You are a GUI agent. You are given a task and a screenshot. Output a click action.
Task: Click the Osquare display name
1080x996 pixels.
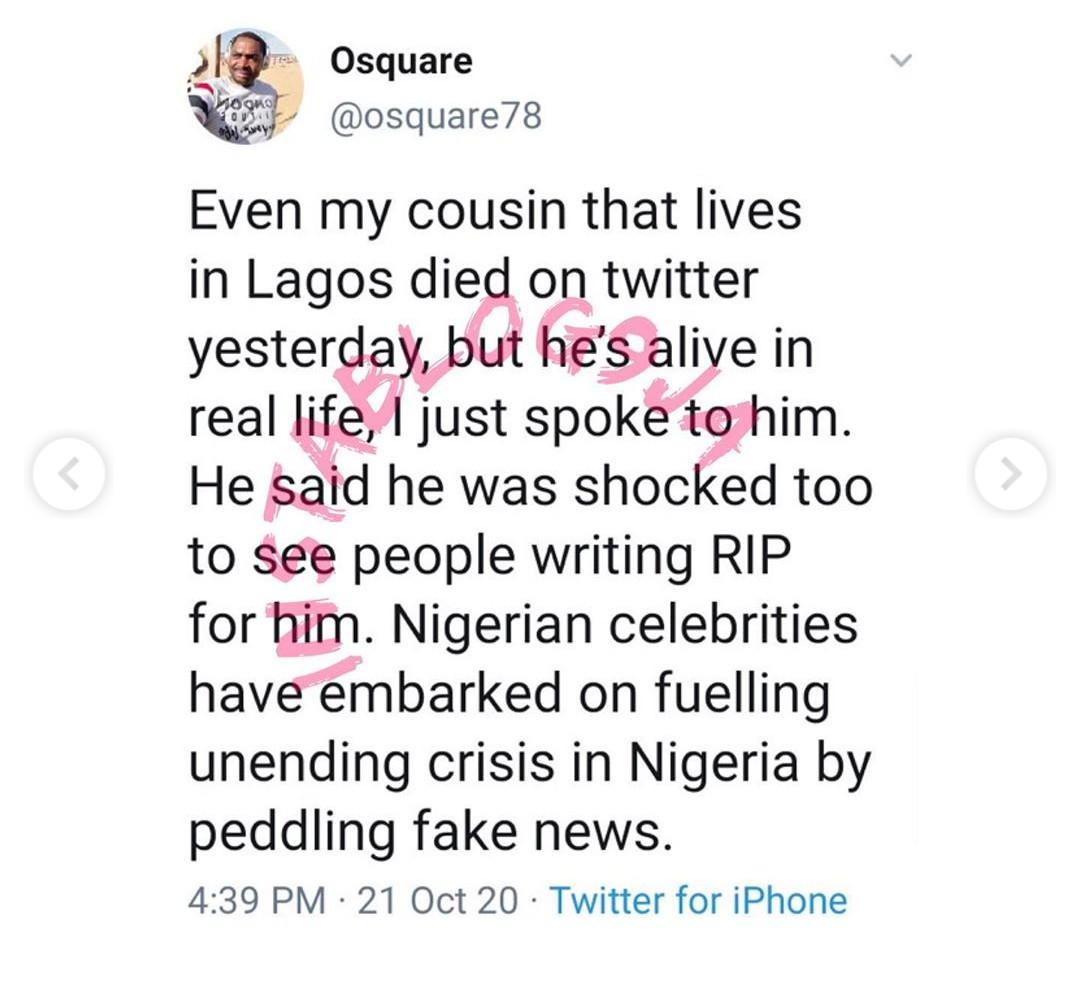pyautogui.click(x=400, y=61)
